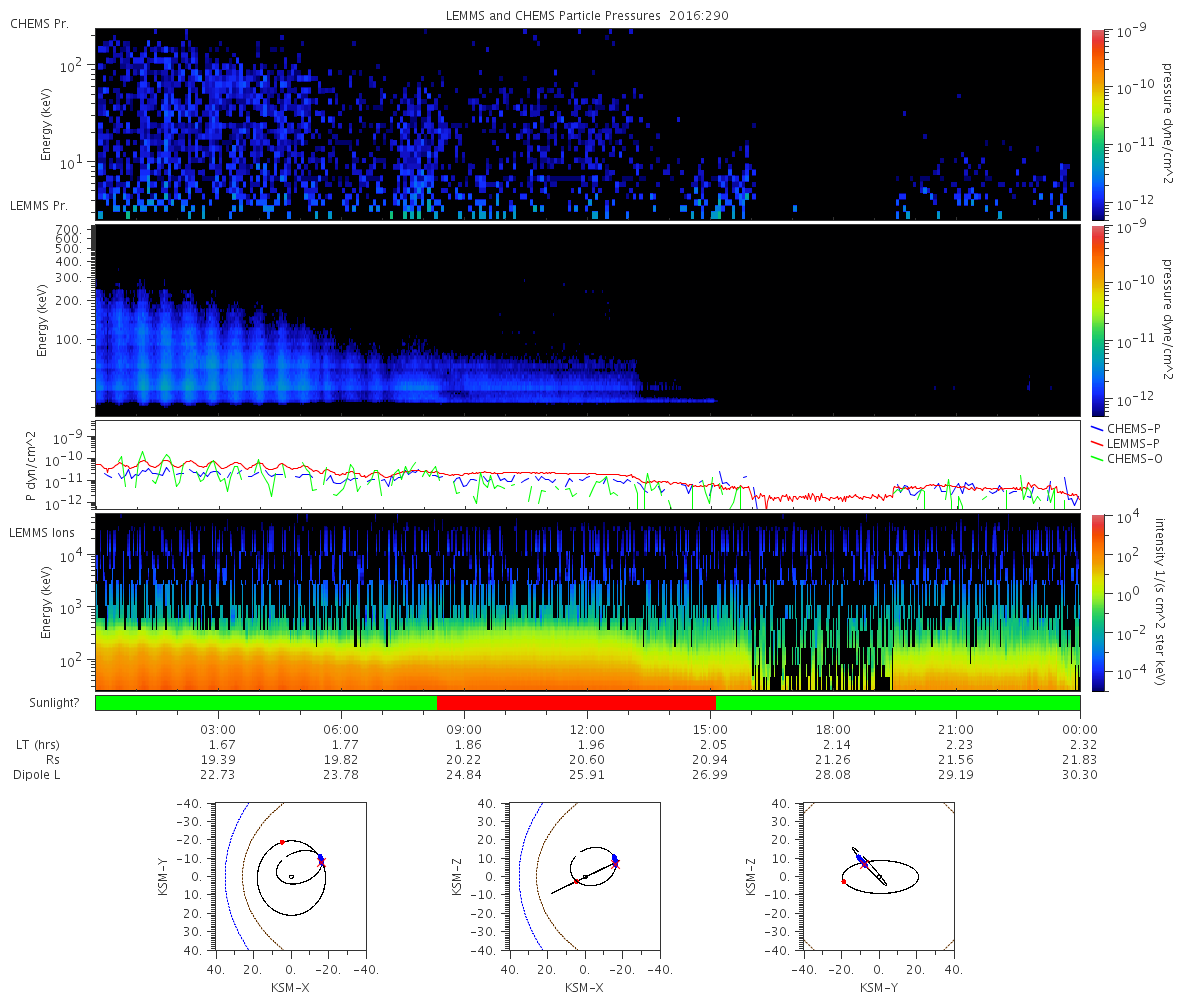This screenshot has width=1200, height=1000.
Task: Click the first green segment of the Sunlight bar
Action: pos(266,703)
